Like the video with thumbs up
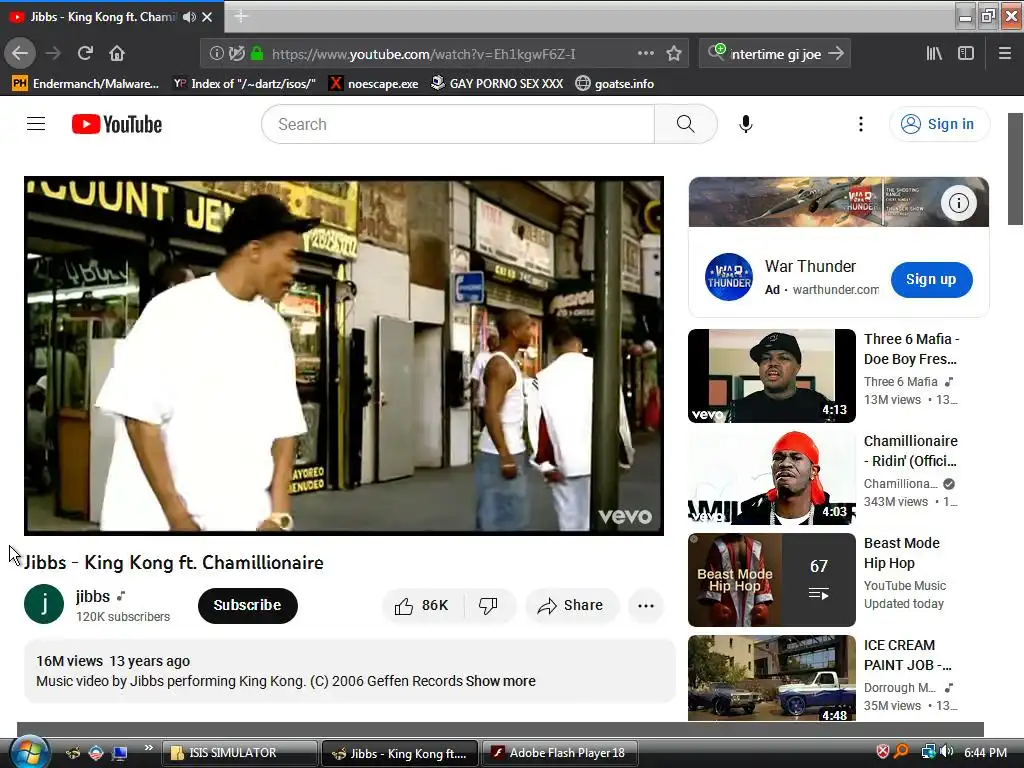The image size is (1024, 768). pos(423,605)
